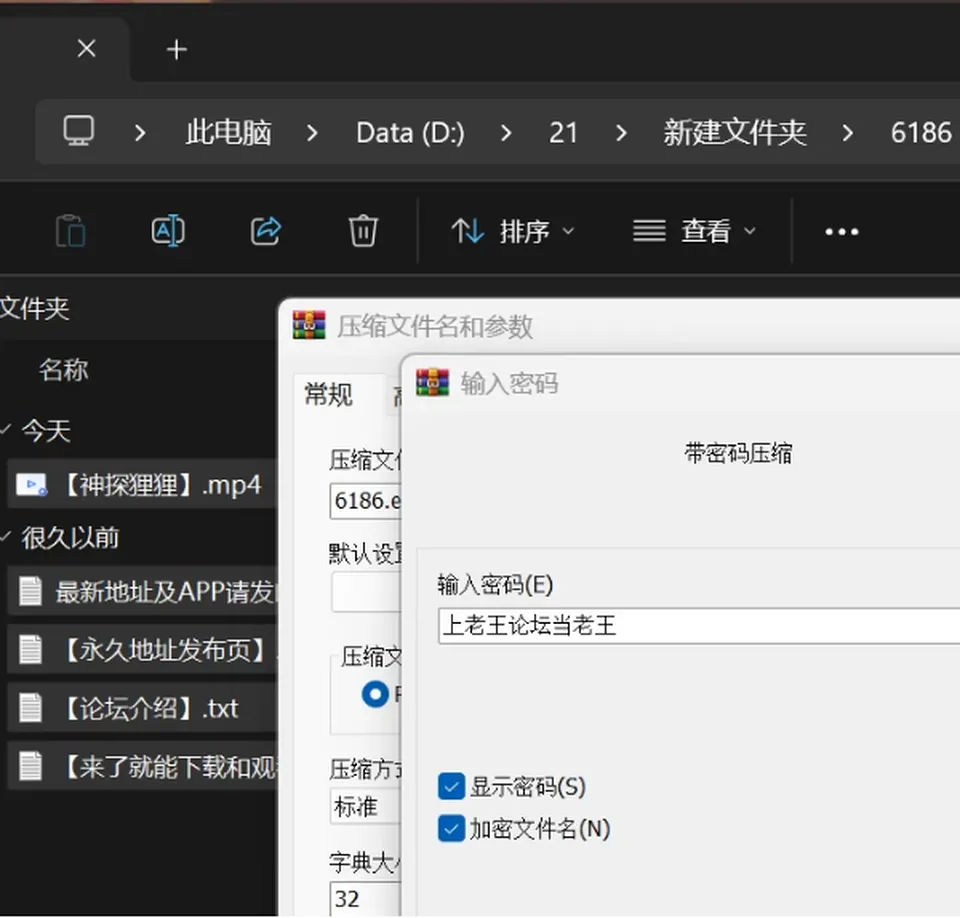Click 新建文件夹 in the breadcrumb
960x918 pixels.
coord(735,132)
